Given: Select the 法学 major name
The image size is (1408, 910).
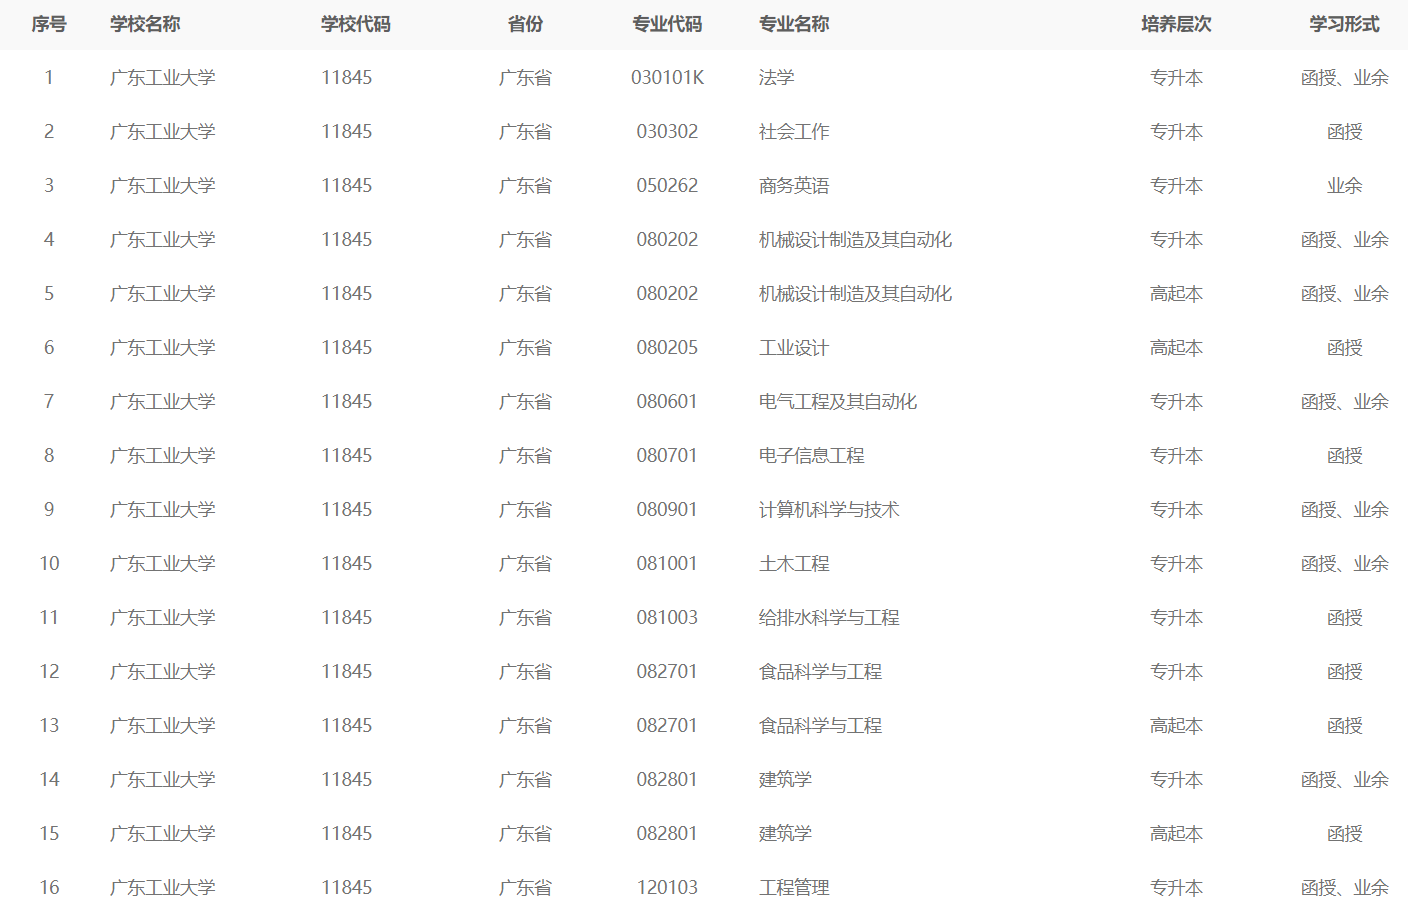Looking at the screenshot, I should coord(776,78).
